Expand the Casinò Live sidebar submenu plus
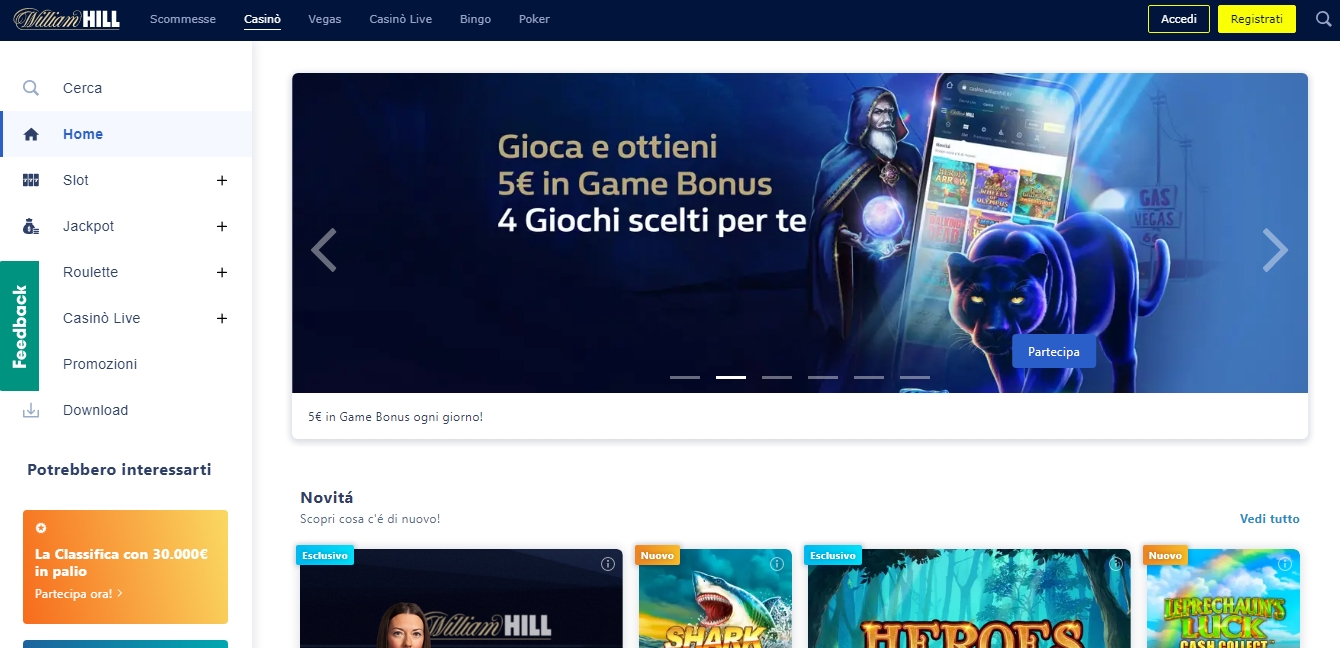This screenshot has width=1340, height=648. pos(222,318)
